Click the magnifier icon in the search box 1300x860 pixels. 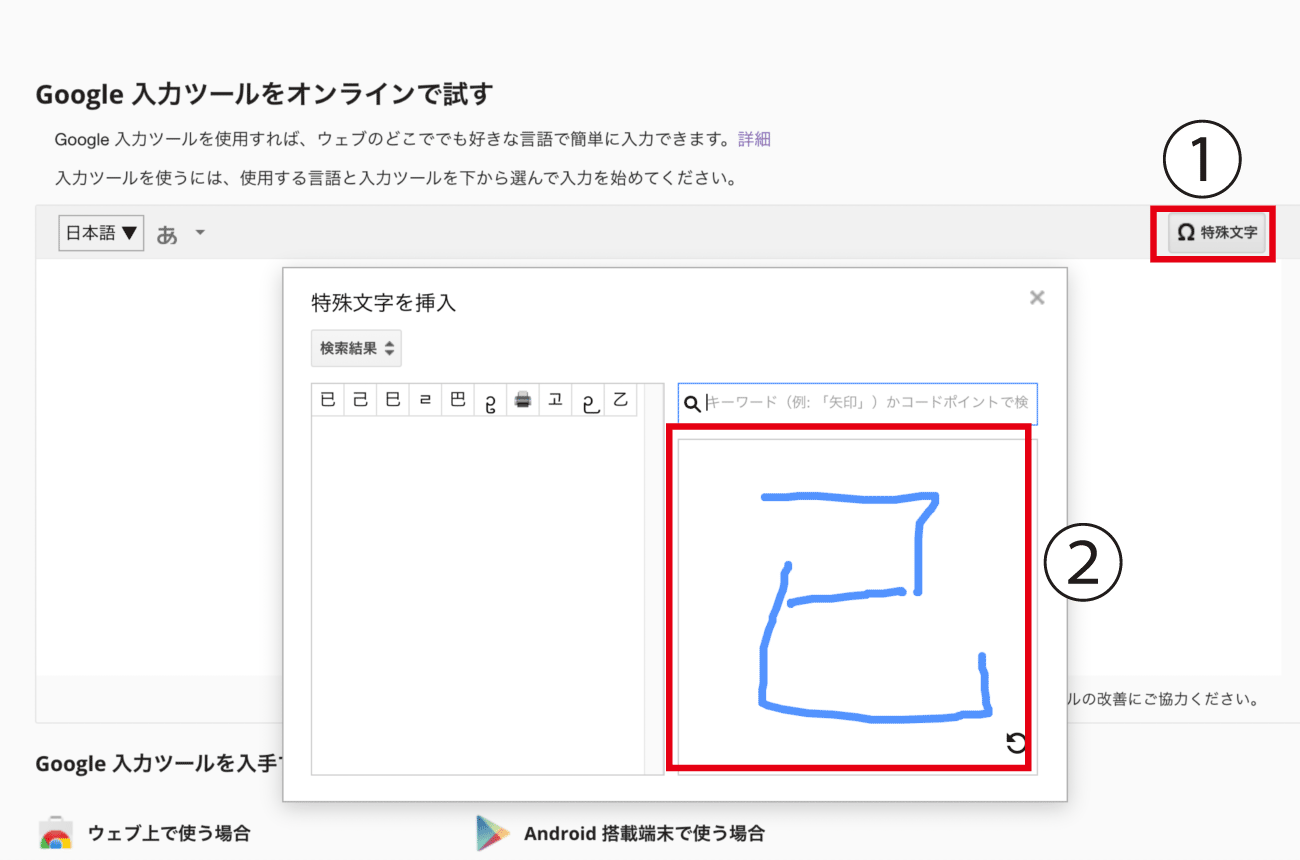pos(692,403)
